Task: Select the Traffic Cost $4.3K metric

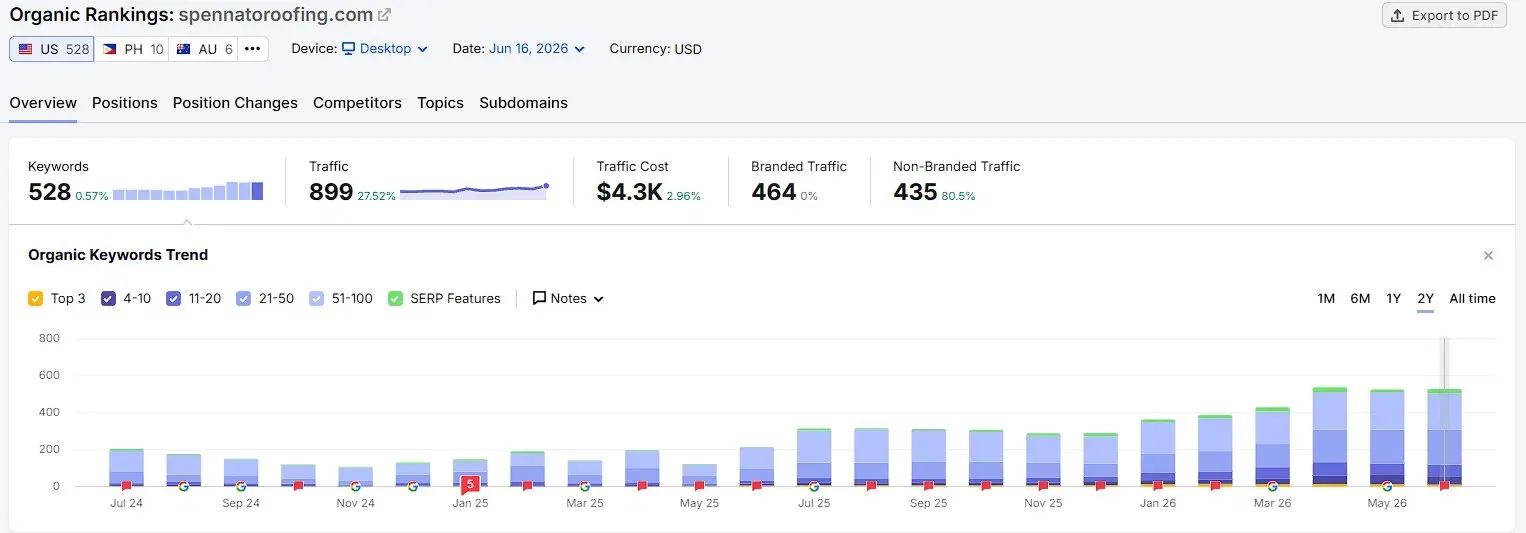Action: tap(649, 181)
